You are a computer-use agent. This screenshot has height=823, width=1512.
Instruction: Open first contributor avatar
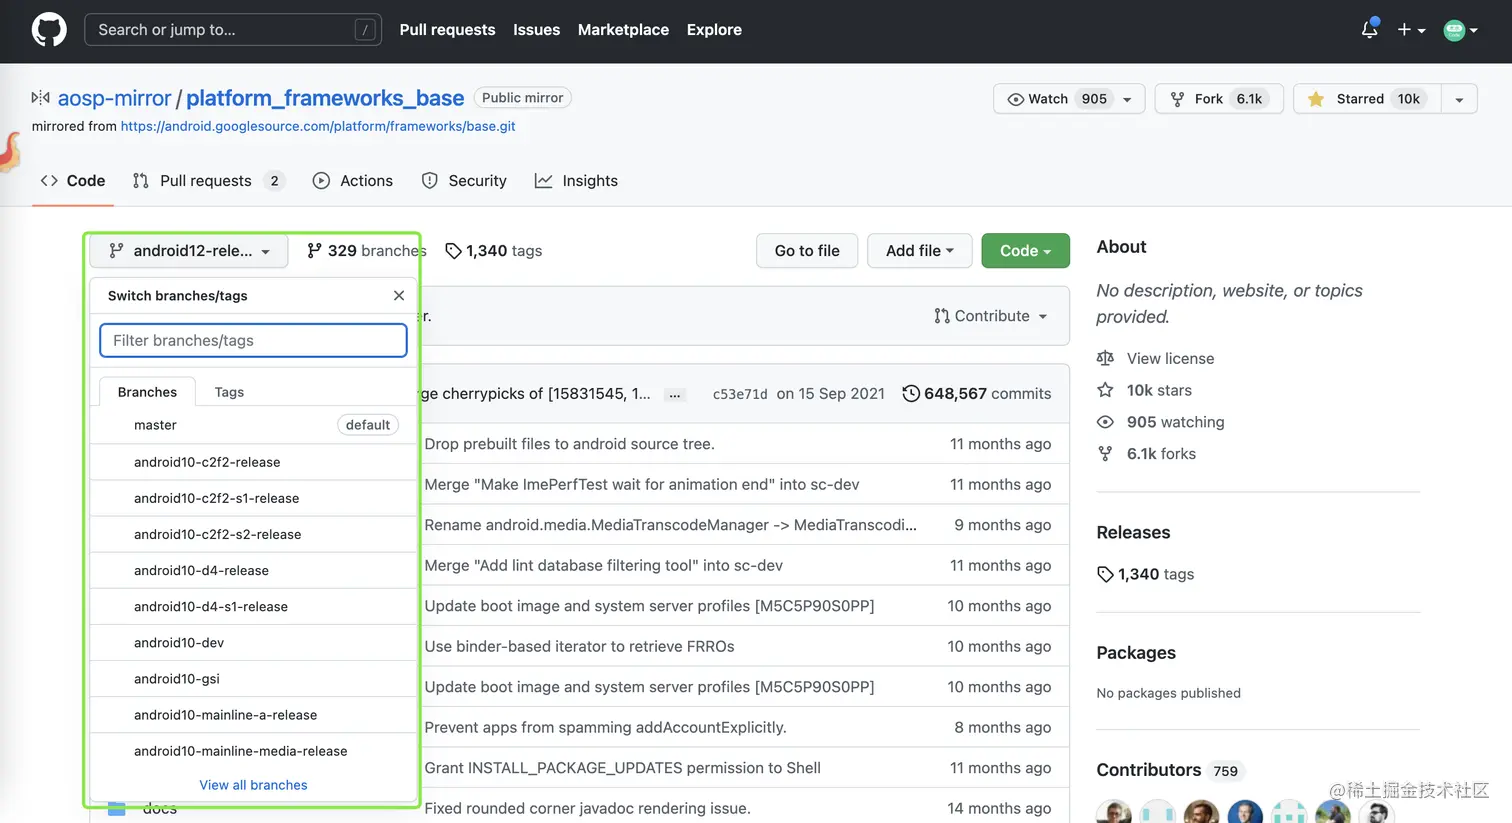[1114, 813]
